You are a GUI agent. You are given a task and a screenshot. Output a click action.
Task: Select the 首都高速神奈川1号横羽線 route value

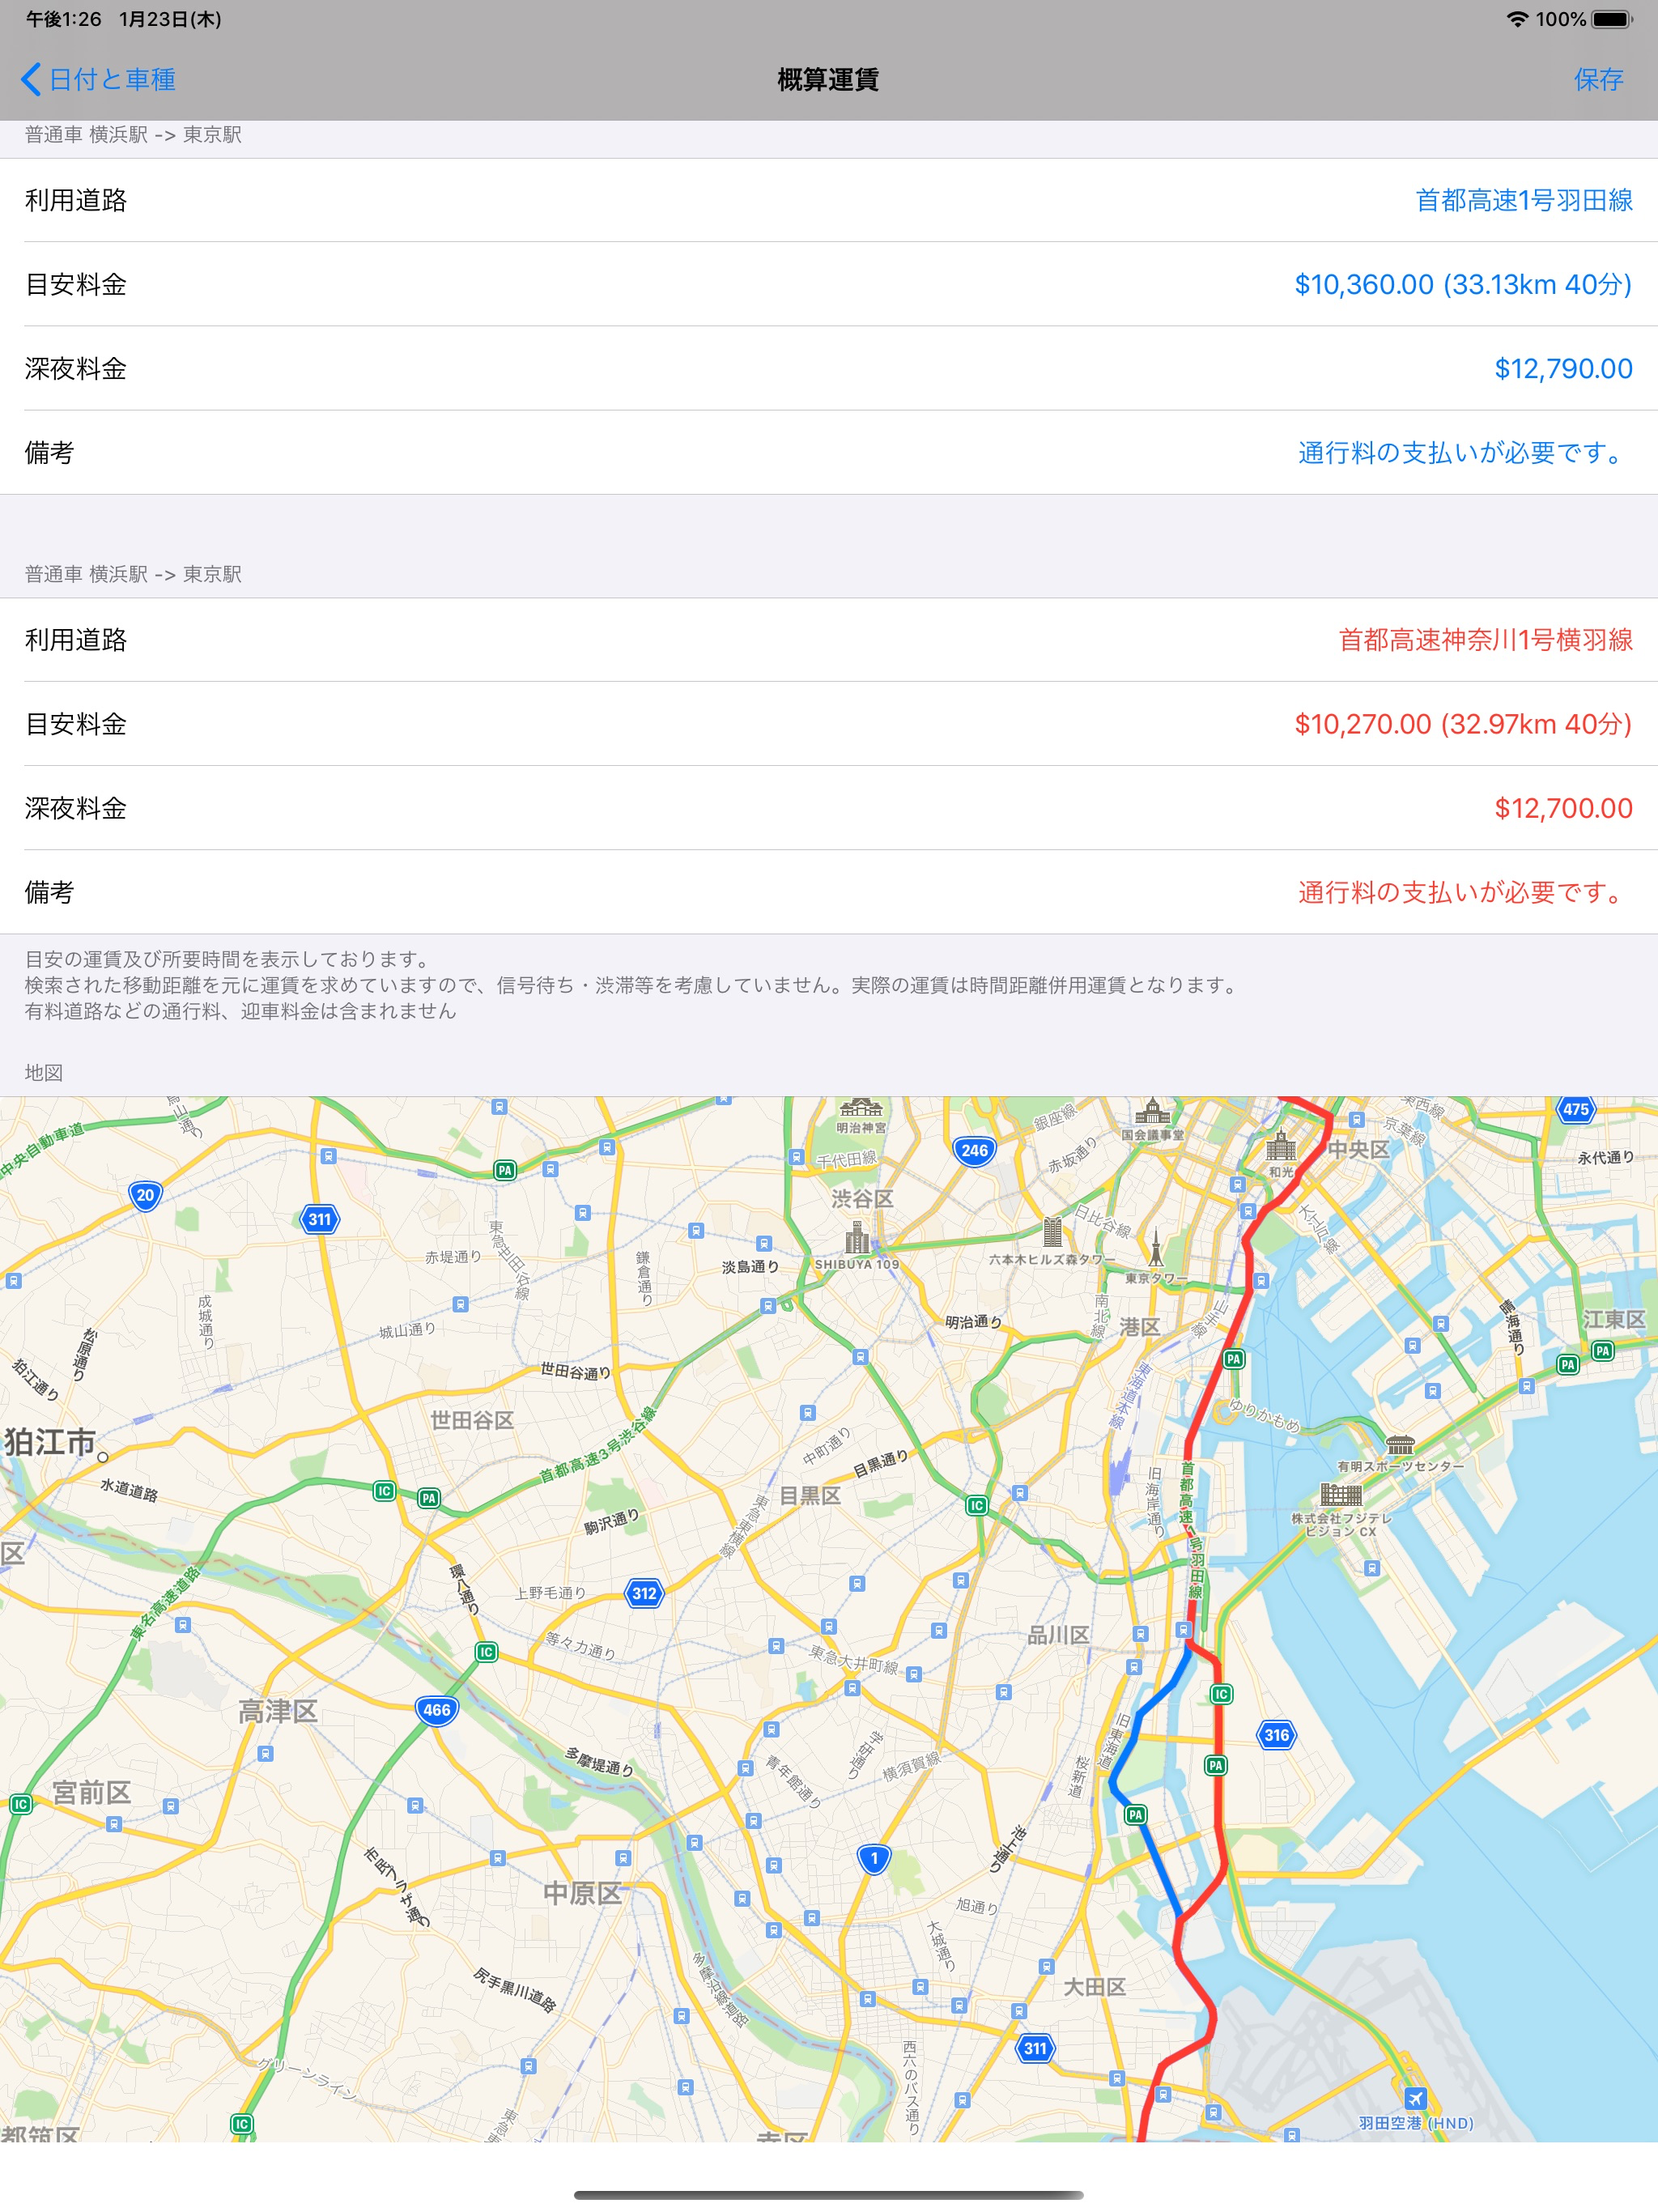click(x=1485, y=640)
